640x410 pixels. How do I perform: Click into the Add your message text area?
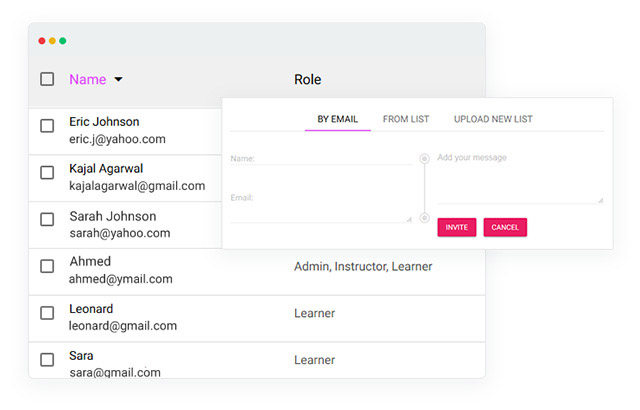pyautogui.click(x=518, y=178)
